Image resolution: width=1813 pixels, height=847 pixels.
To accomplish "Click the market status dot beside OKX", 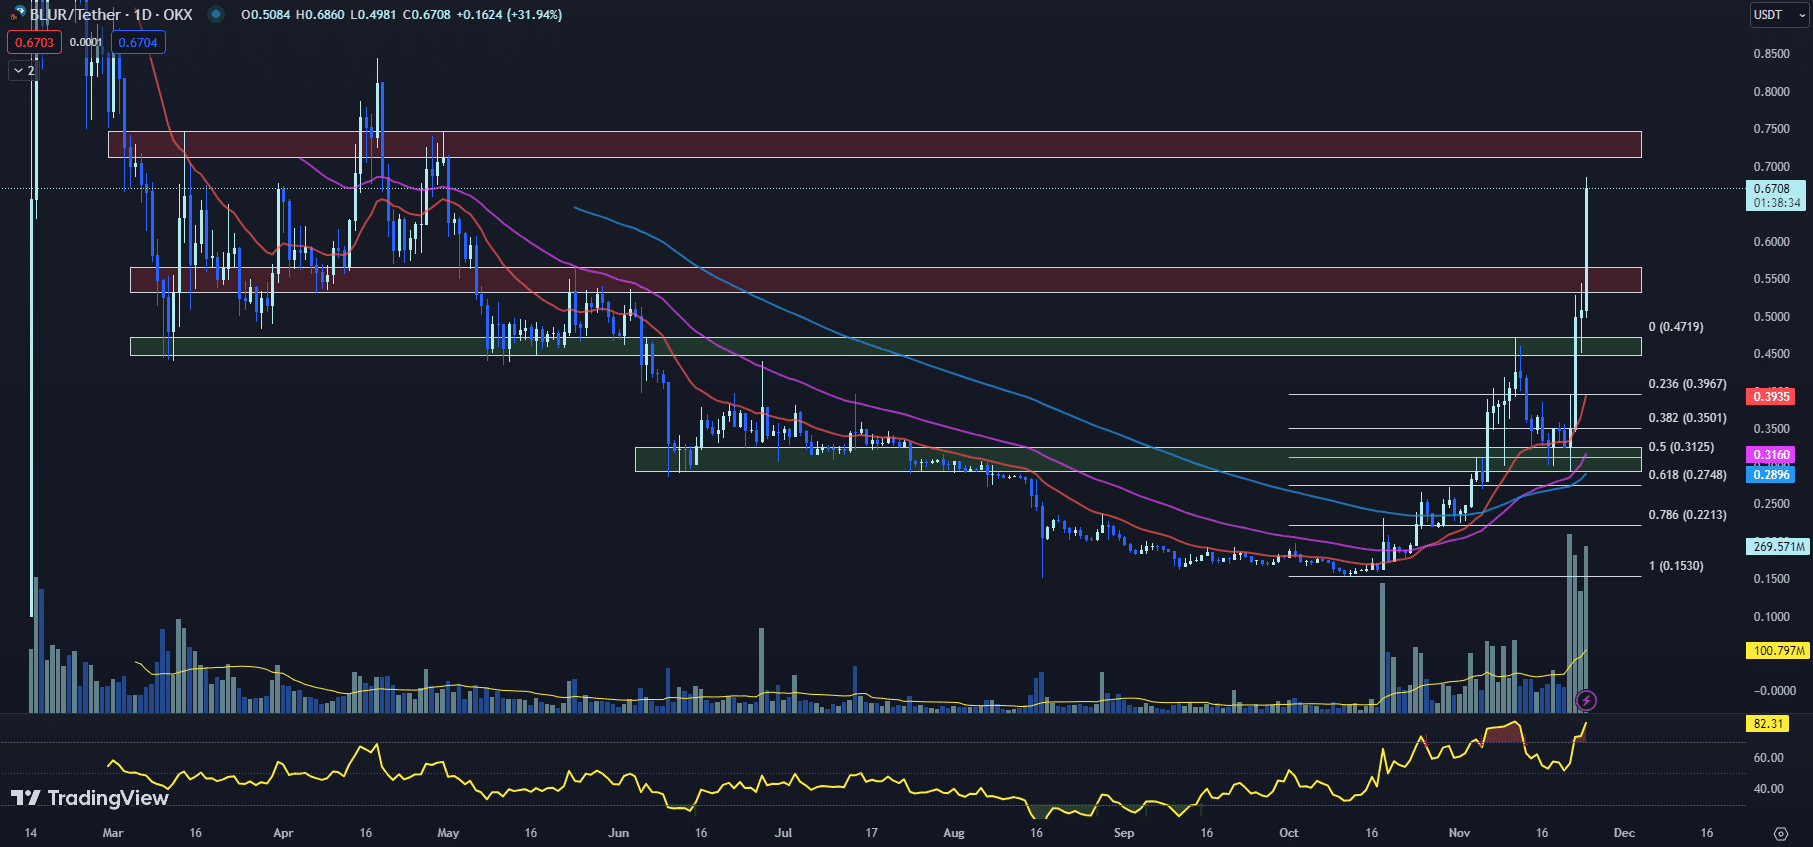I will tap(215, 14).
